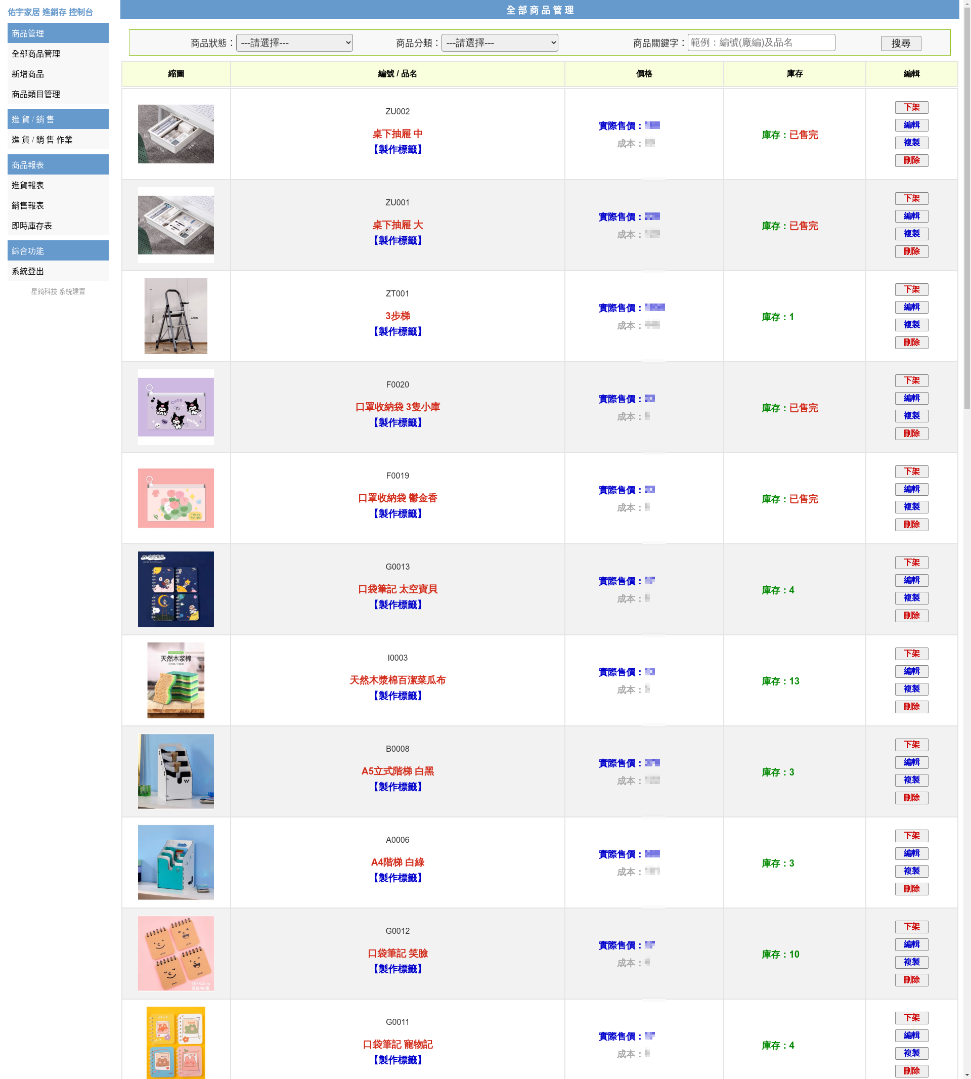Image resolution: width=971 pixels, height=1079 pixels.
Task: Click product name 桌下抽屜 中
Action: coord(398,134)
